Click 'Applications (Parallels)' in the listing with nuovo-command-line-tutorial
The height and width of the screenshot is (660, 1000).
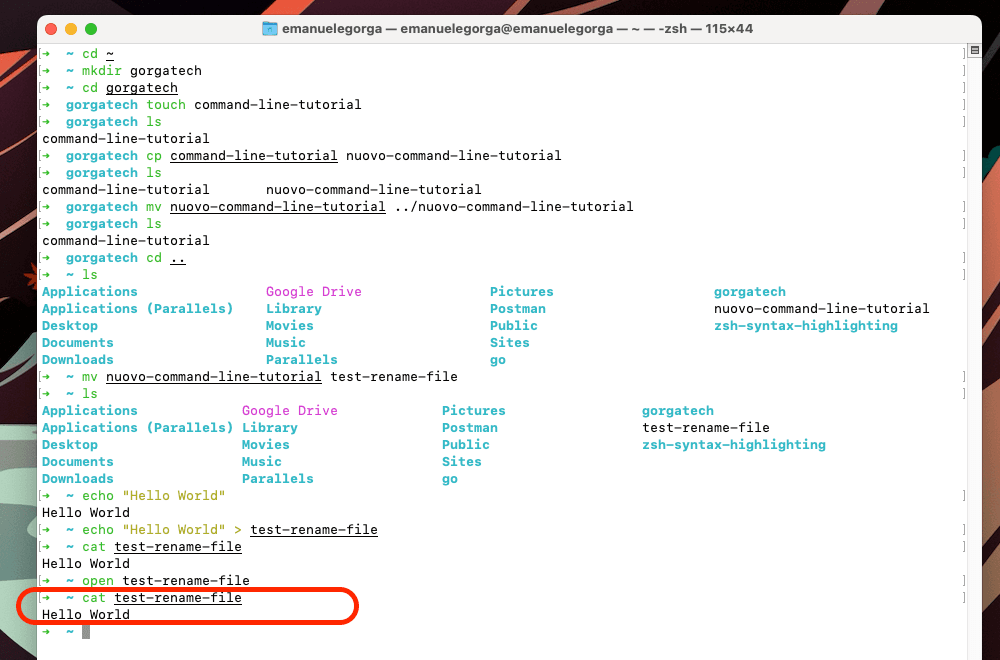click(x=138, y=309)
